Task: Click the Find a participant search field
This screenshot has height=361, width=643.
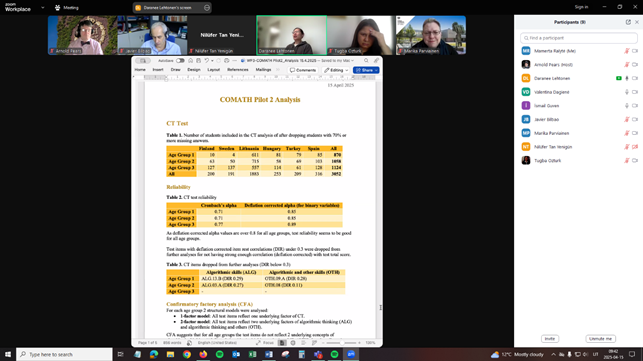Action: click(x=579, y=38)
